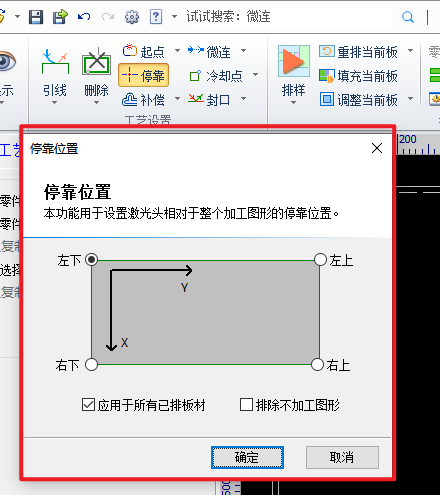Click the Undo arrow icon
The height and width of the screenshot is (495, 440).
coord(84,16)
